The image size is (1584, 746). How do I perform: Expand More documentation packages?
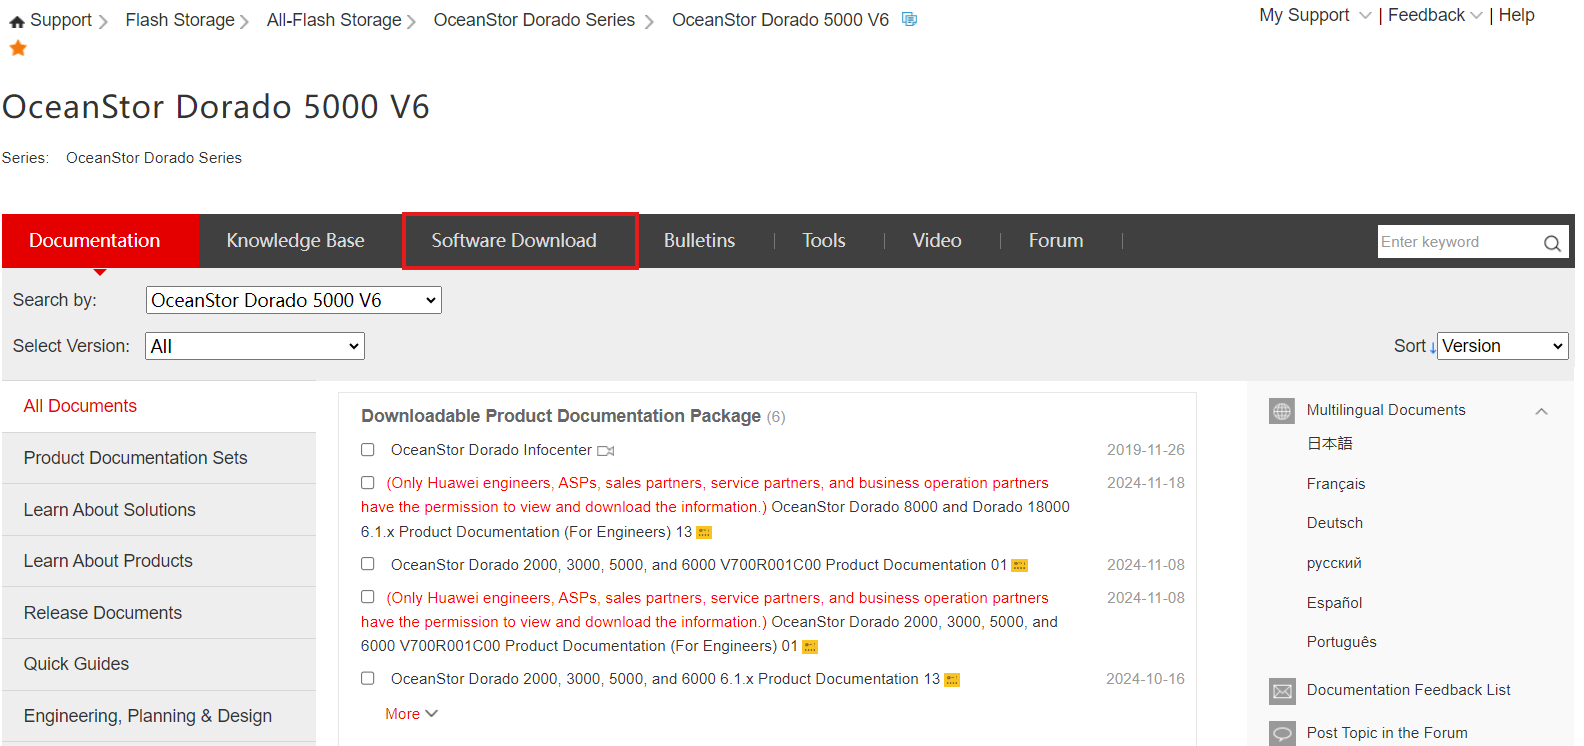[x=411, y=714]
